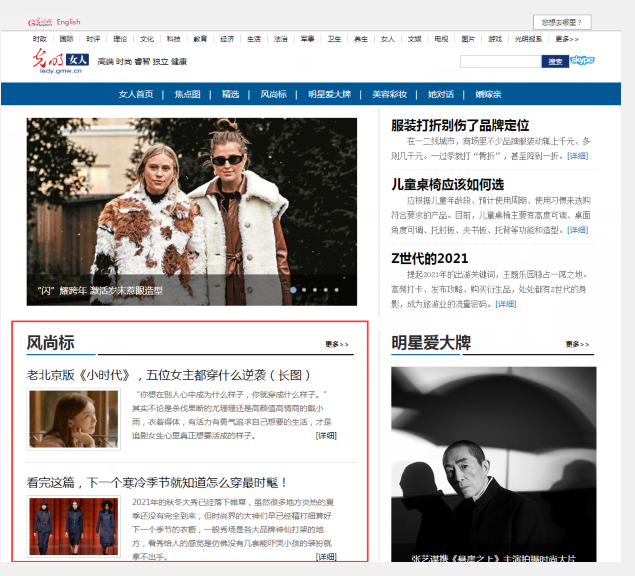This screenshot has height=576, width=635.
Task: Open the Guangming Online logo at top left
Action: click(40, 22)
